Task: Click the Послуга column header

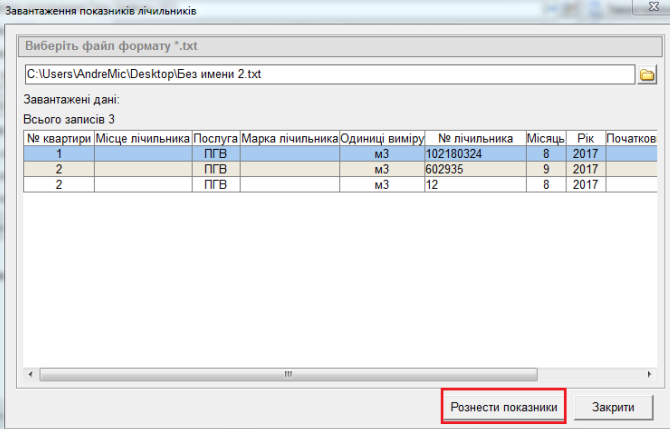Action: (x=215, y=138)
